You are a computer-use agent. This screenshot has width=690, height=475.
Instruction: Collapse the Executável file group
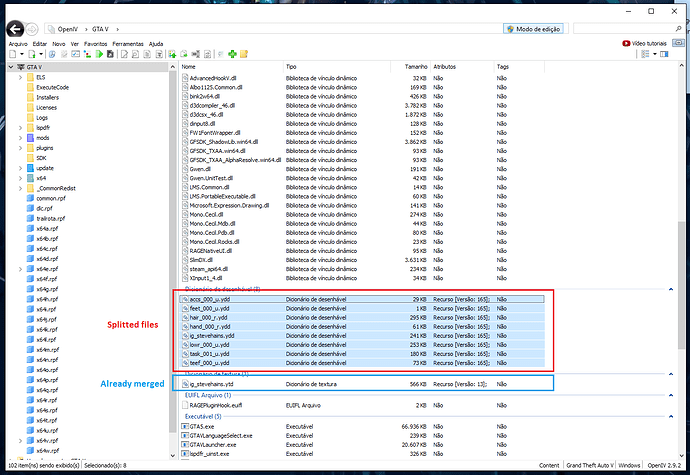[671, 416]
